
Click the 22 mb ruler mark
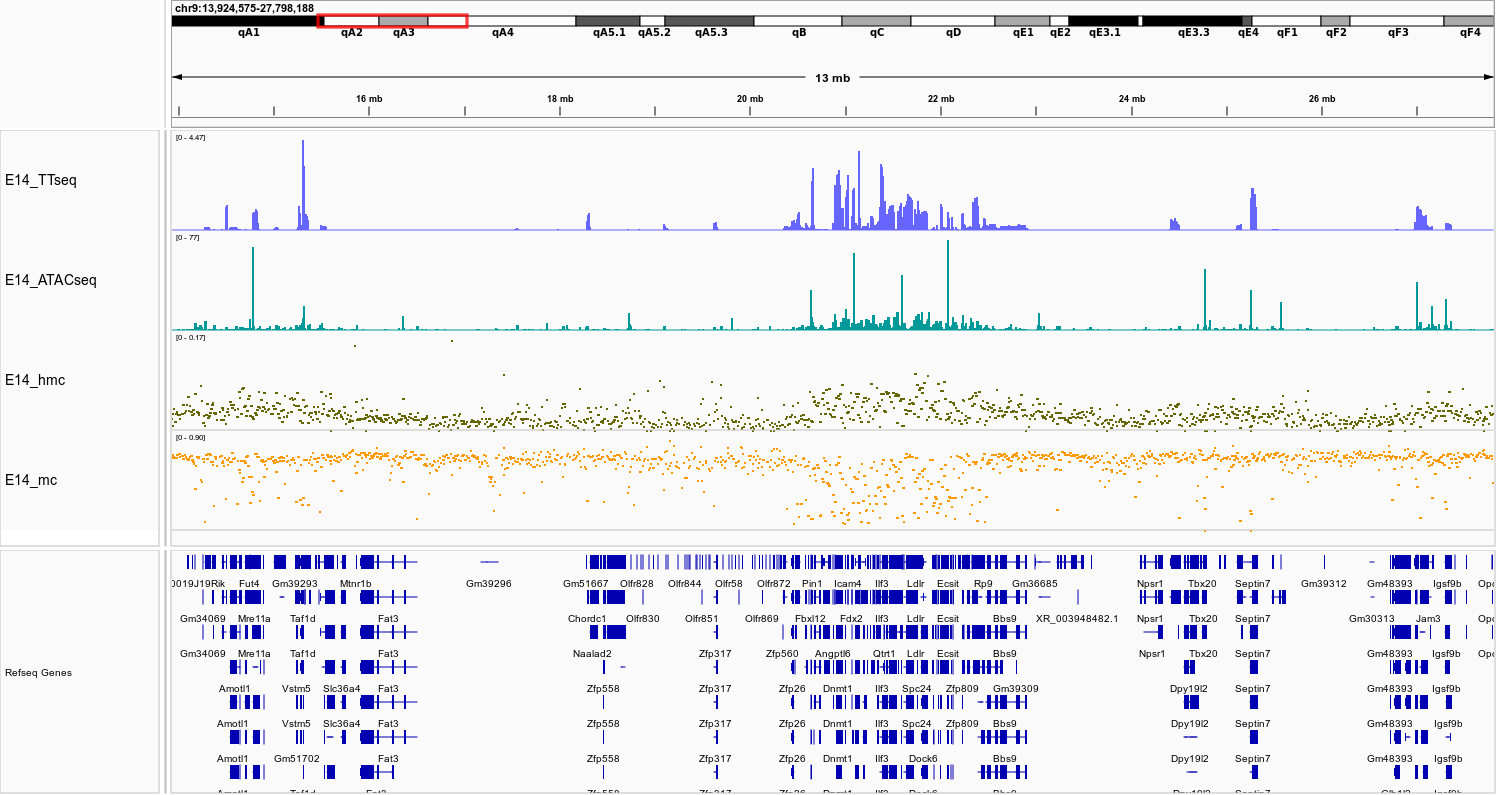point(941,99)
